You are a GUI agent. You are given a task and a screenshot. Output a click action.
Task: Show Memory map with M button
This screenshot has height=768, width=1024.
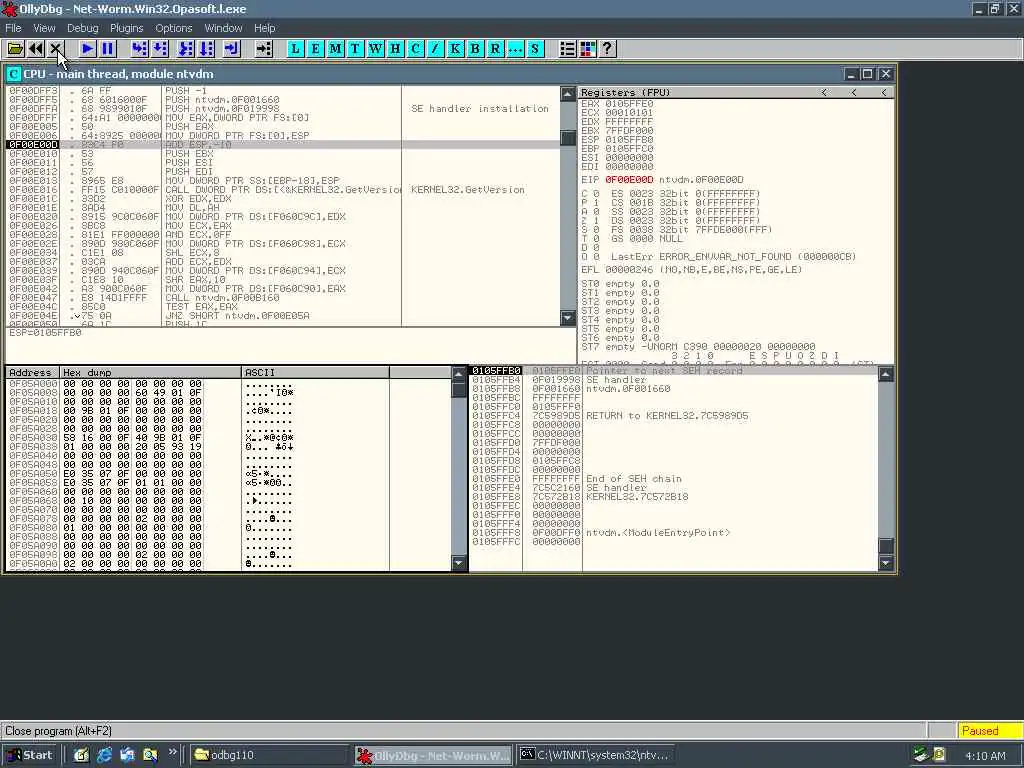click(336, 49)
